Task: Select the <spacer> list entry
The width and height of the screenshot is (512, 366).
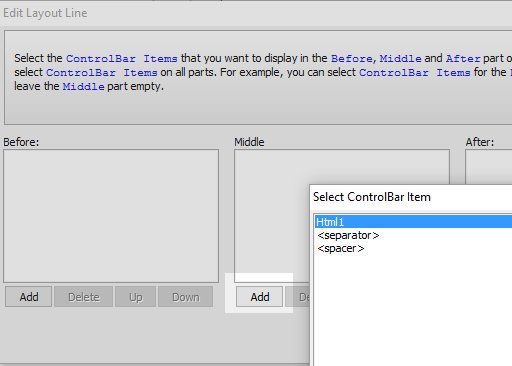Action: click(x=413, y=249)
